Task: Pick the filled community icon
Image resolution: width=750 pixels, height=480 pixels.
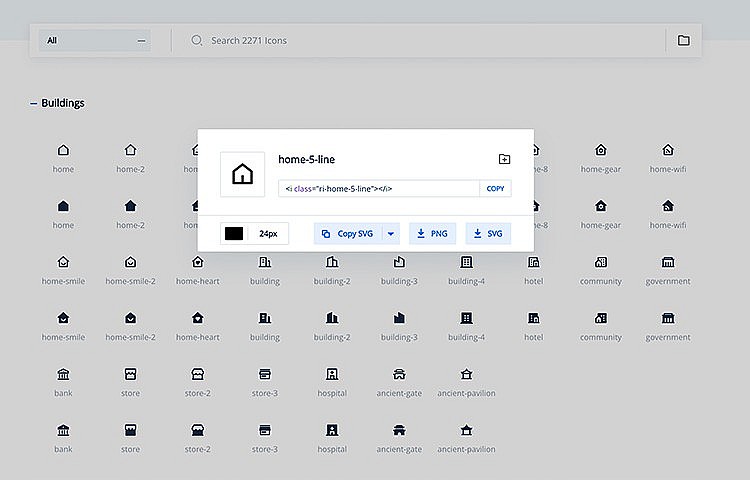Action: [x=600, y=318]
